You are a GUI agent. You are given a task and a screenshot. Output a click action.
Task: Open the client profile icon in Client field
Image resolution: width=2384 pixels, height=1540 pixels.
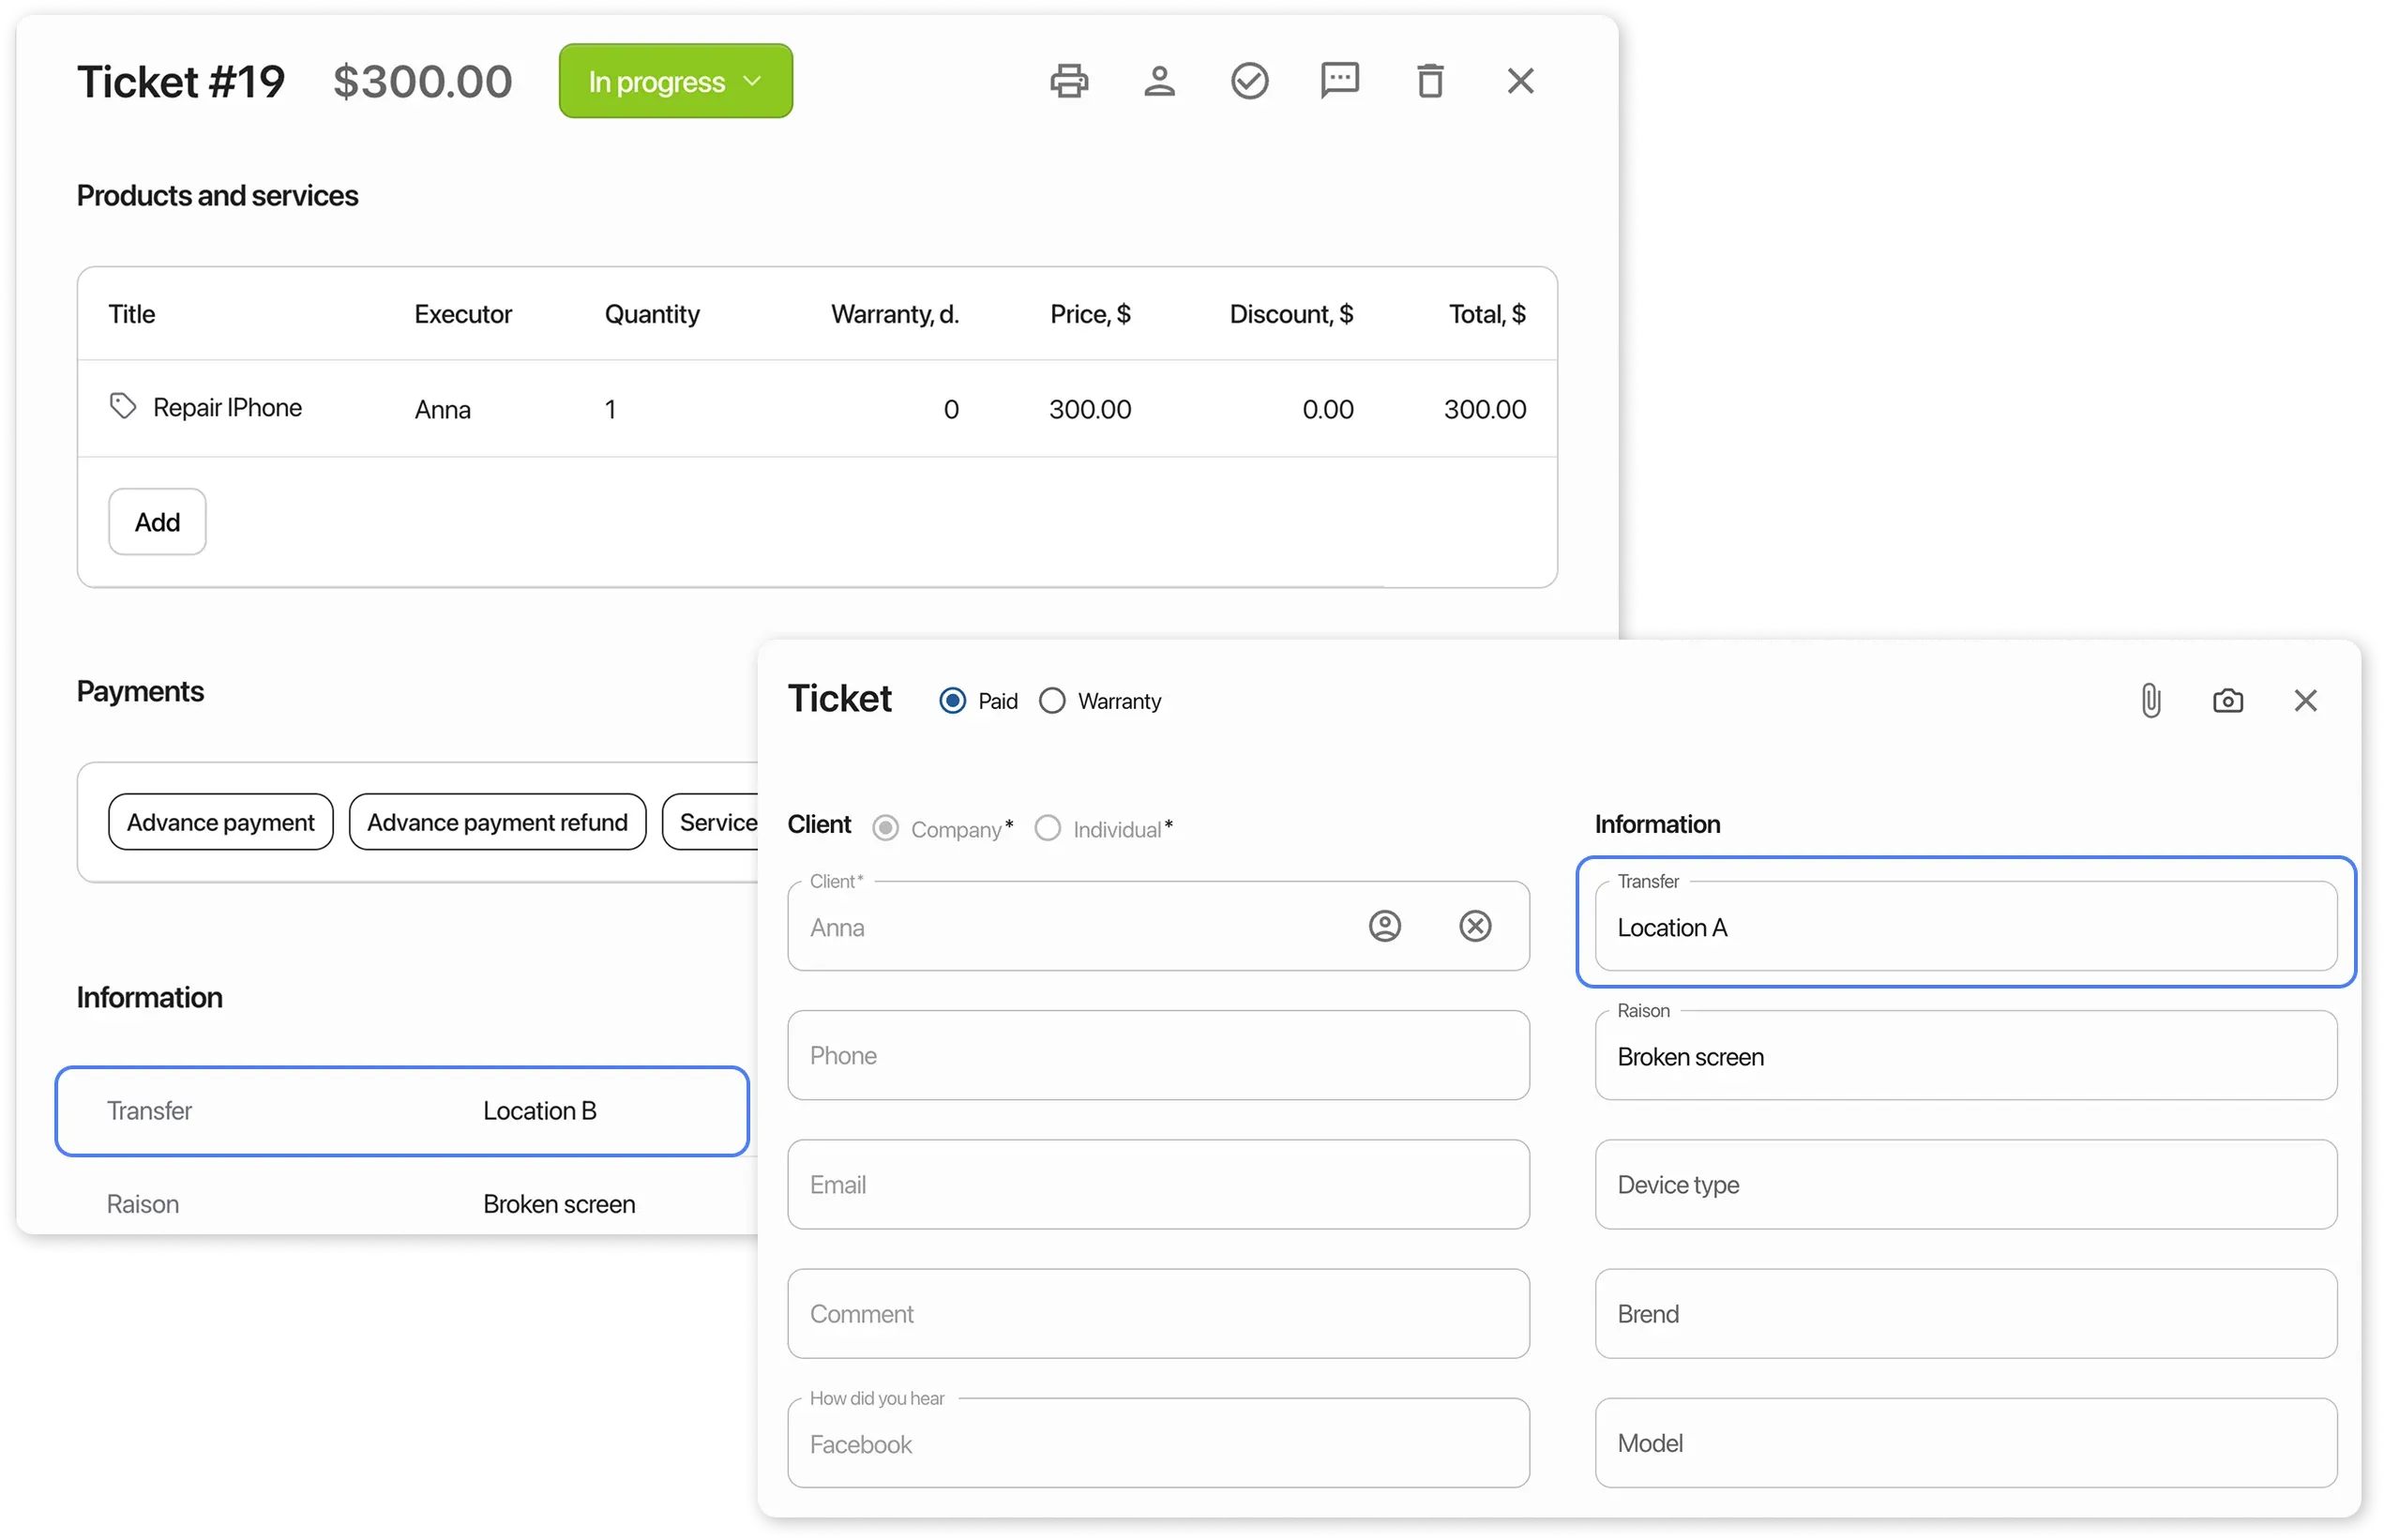coord(1384,926)
